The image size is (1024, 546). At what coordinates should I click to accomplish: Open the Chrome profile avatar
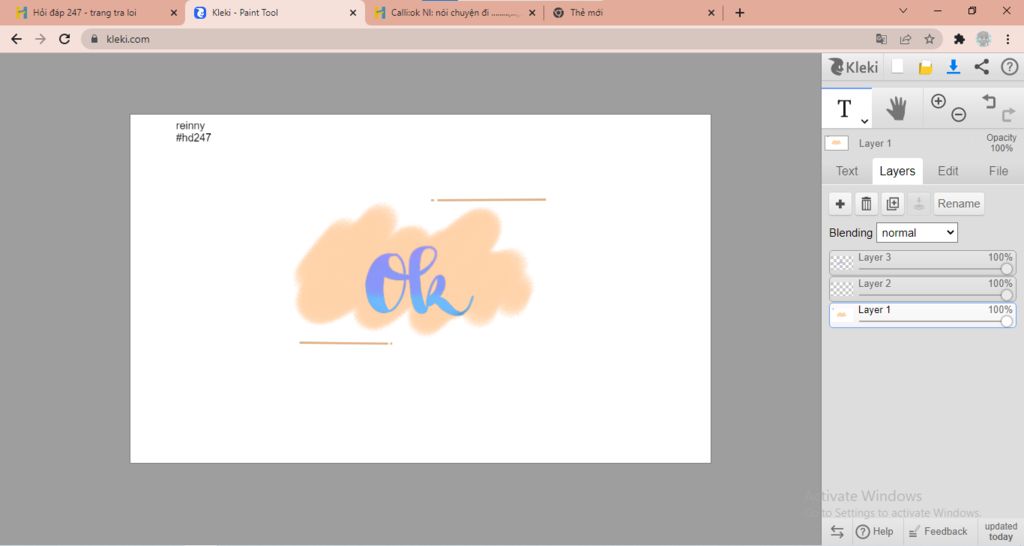coord(984,39)
